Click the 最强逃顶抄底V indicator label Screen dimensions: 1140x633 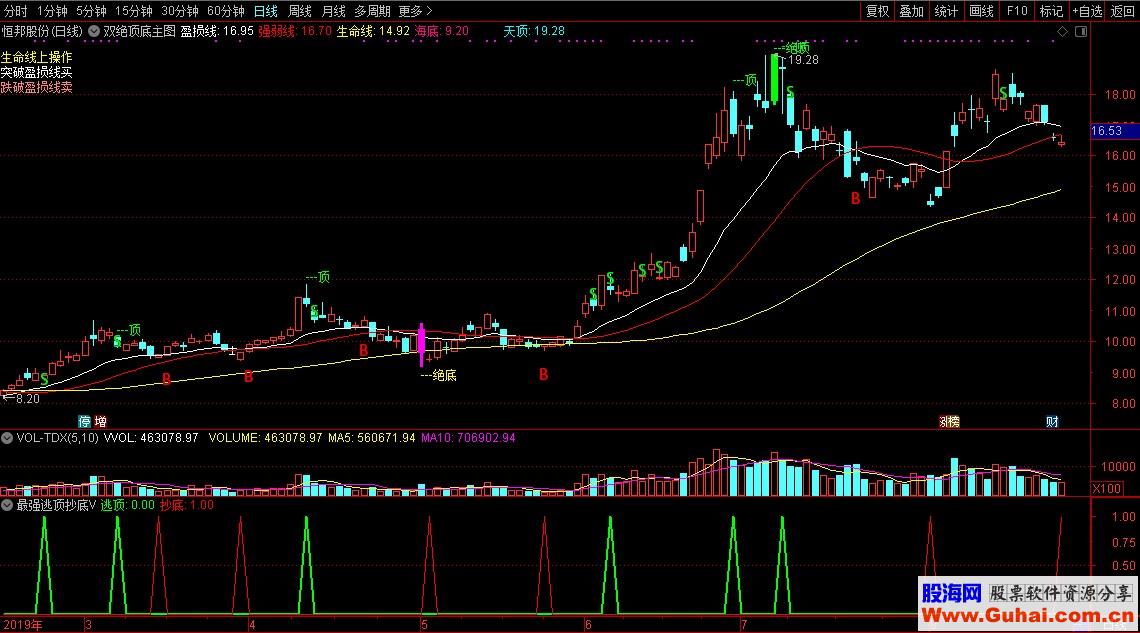click(56, 505)
